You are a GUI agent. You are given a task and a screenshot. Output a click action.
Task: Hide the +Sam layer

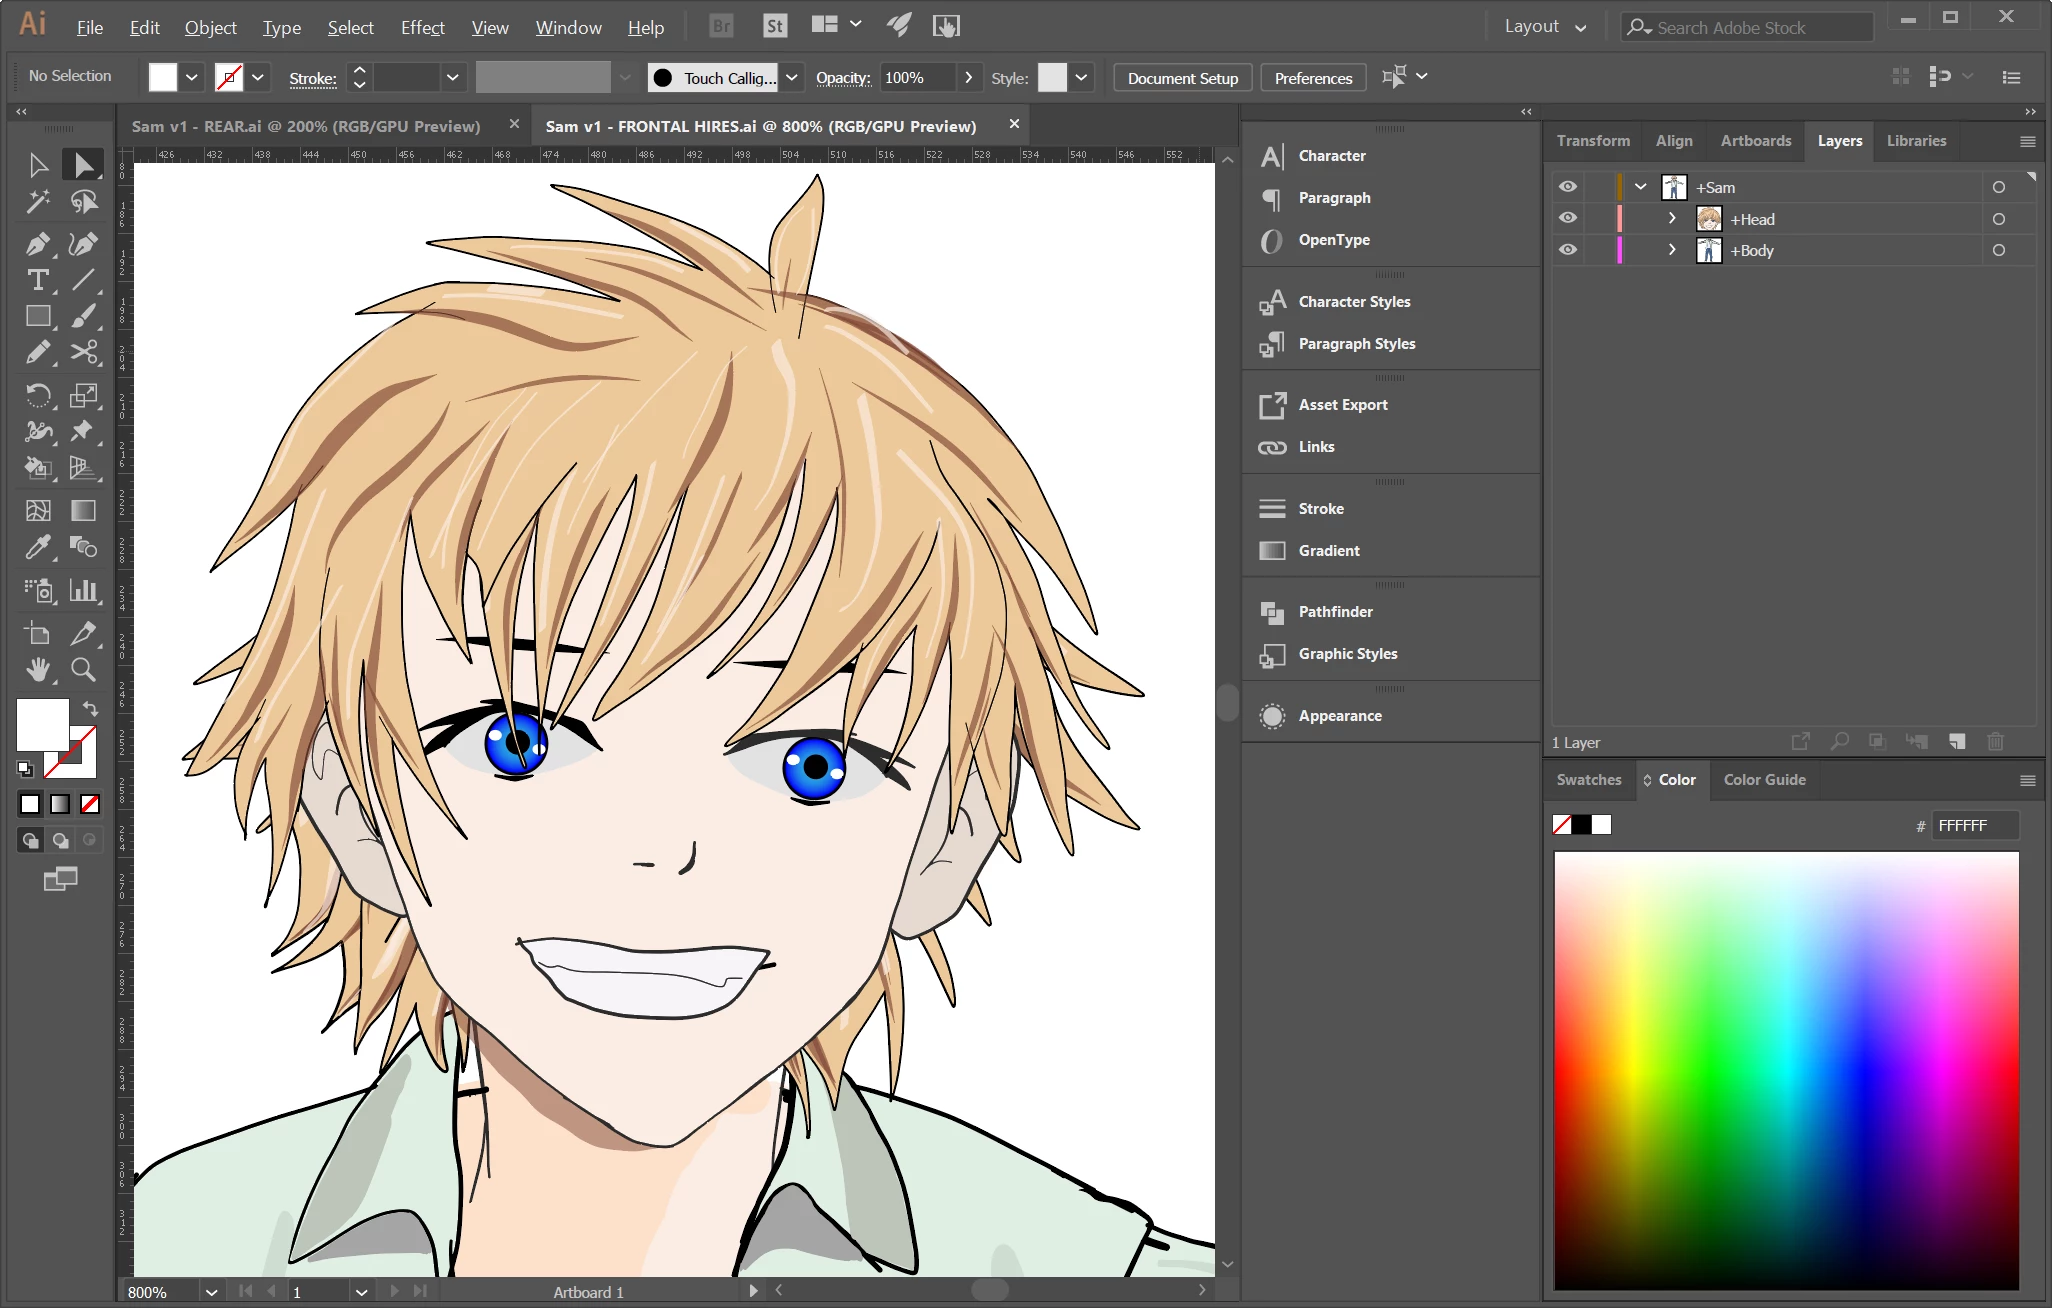tap(1567, 187)
